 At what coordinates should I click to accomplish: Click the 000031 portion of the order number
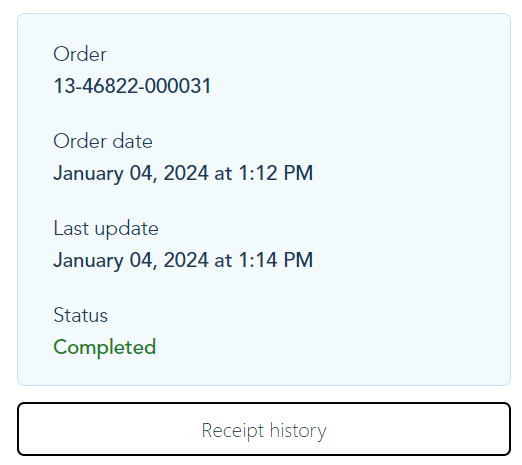point(178,86)
